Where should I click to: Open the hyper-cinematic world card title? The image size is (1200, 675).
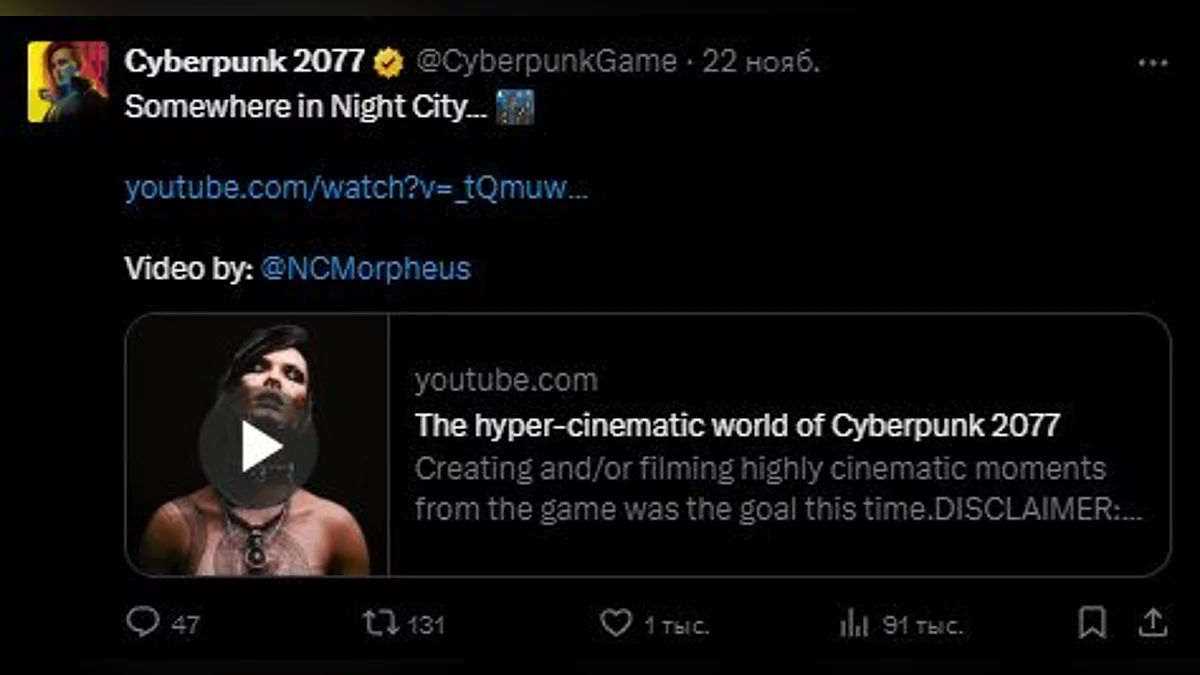(737, 426)
